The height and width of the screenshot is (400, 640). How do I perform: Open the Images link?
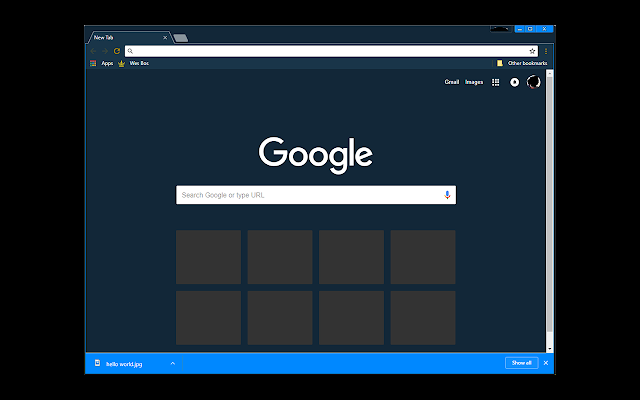pos(474,82)
